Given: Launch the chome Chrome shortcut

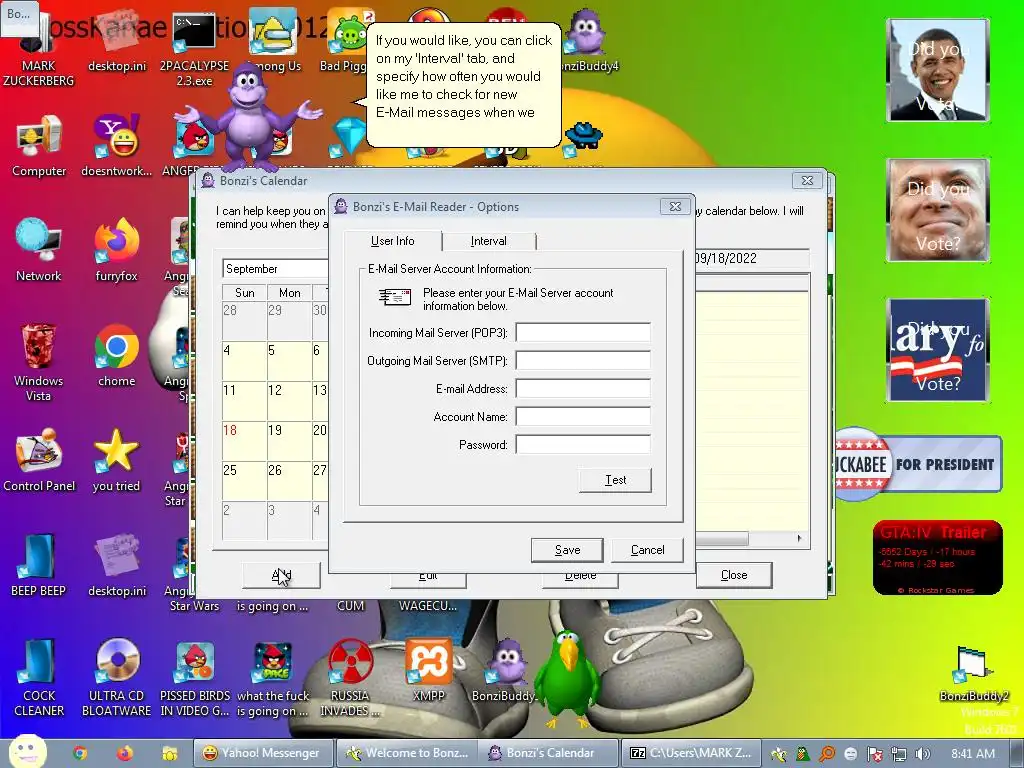Looking at the screenshot, I should point(116,356).
